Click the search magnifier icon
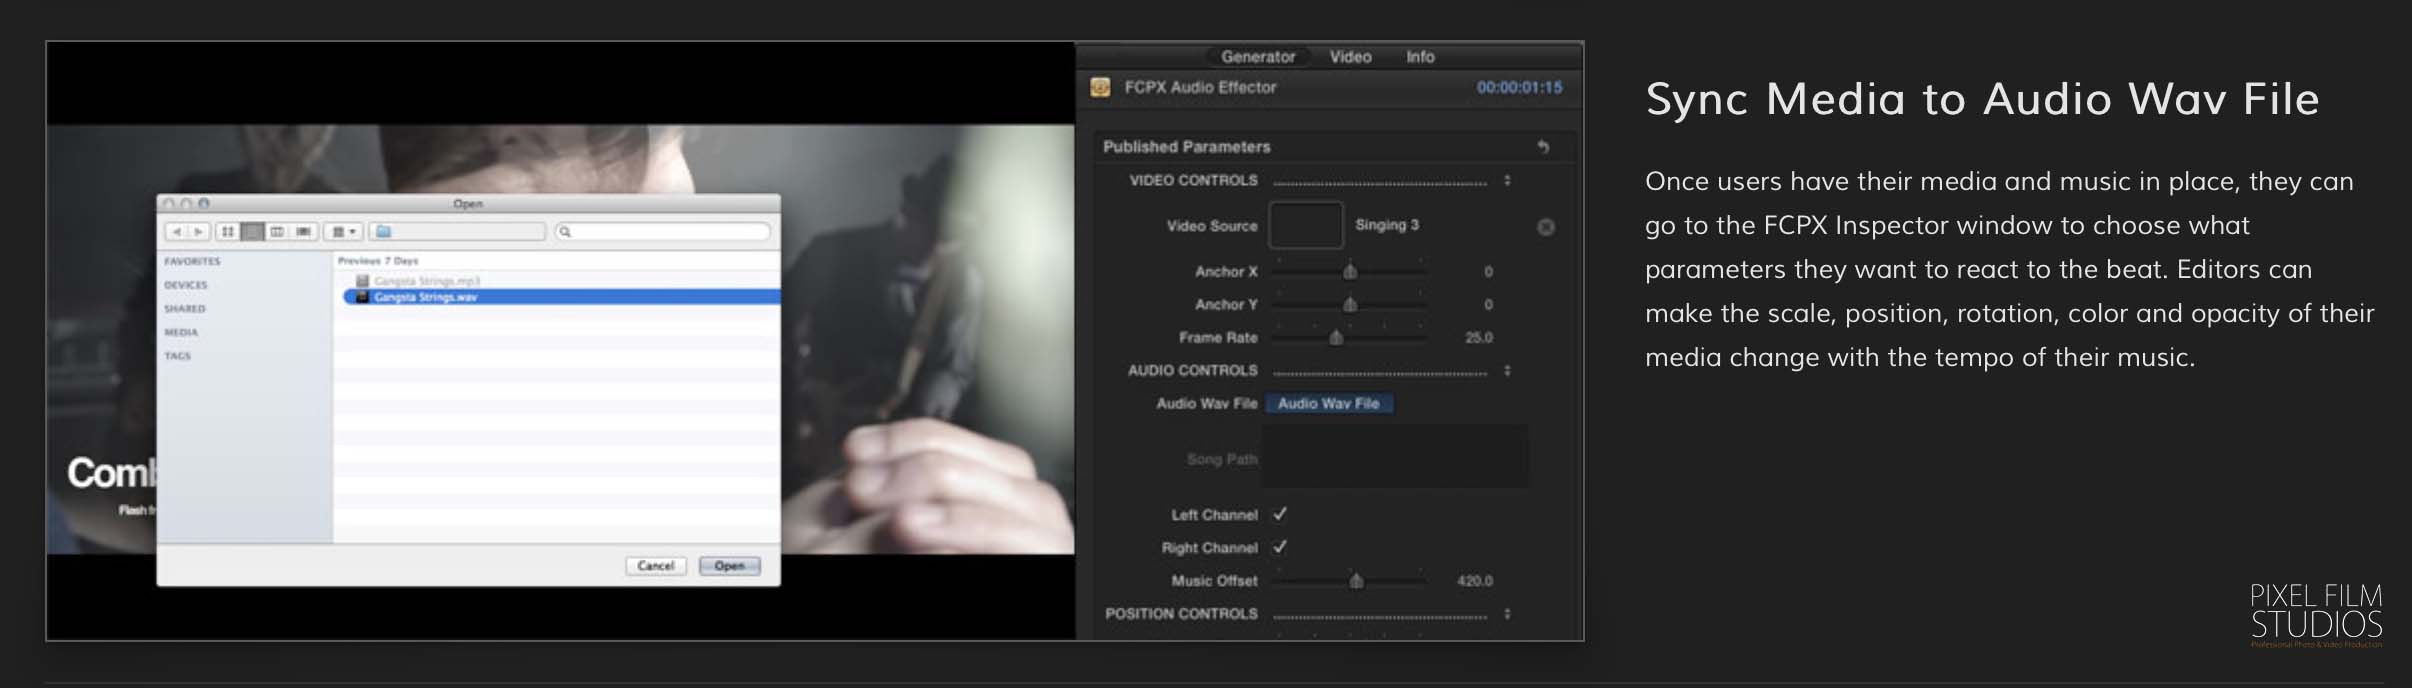The height and width of the screenshot is (688, 2412). [x=565, y=232]
